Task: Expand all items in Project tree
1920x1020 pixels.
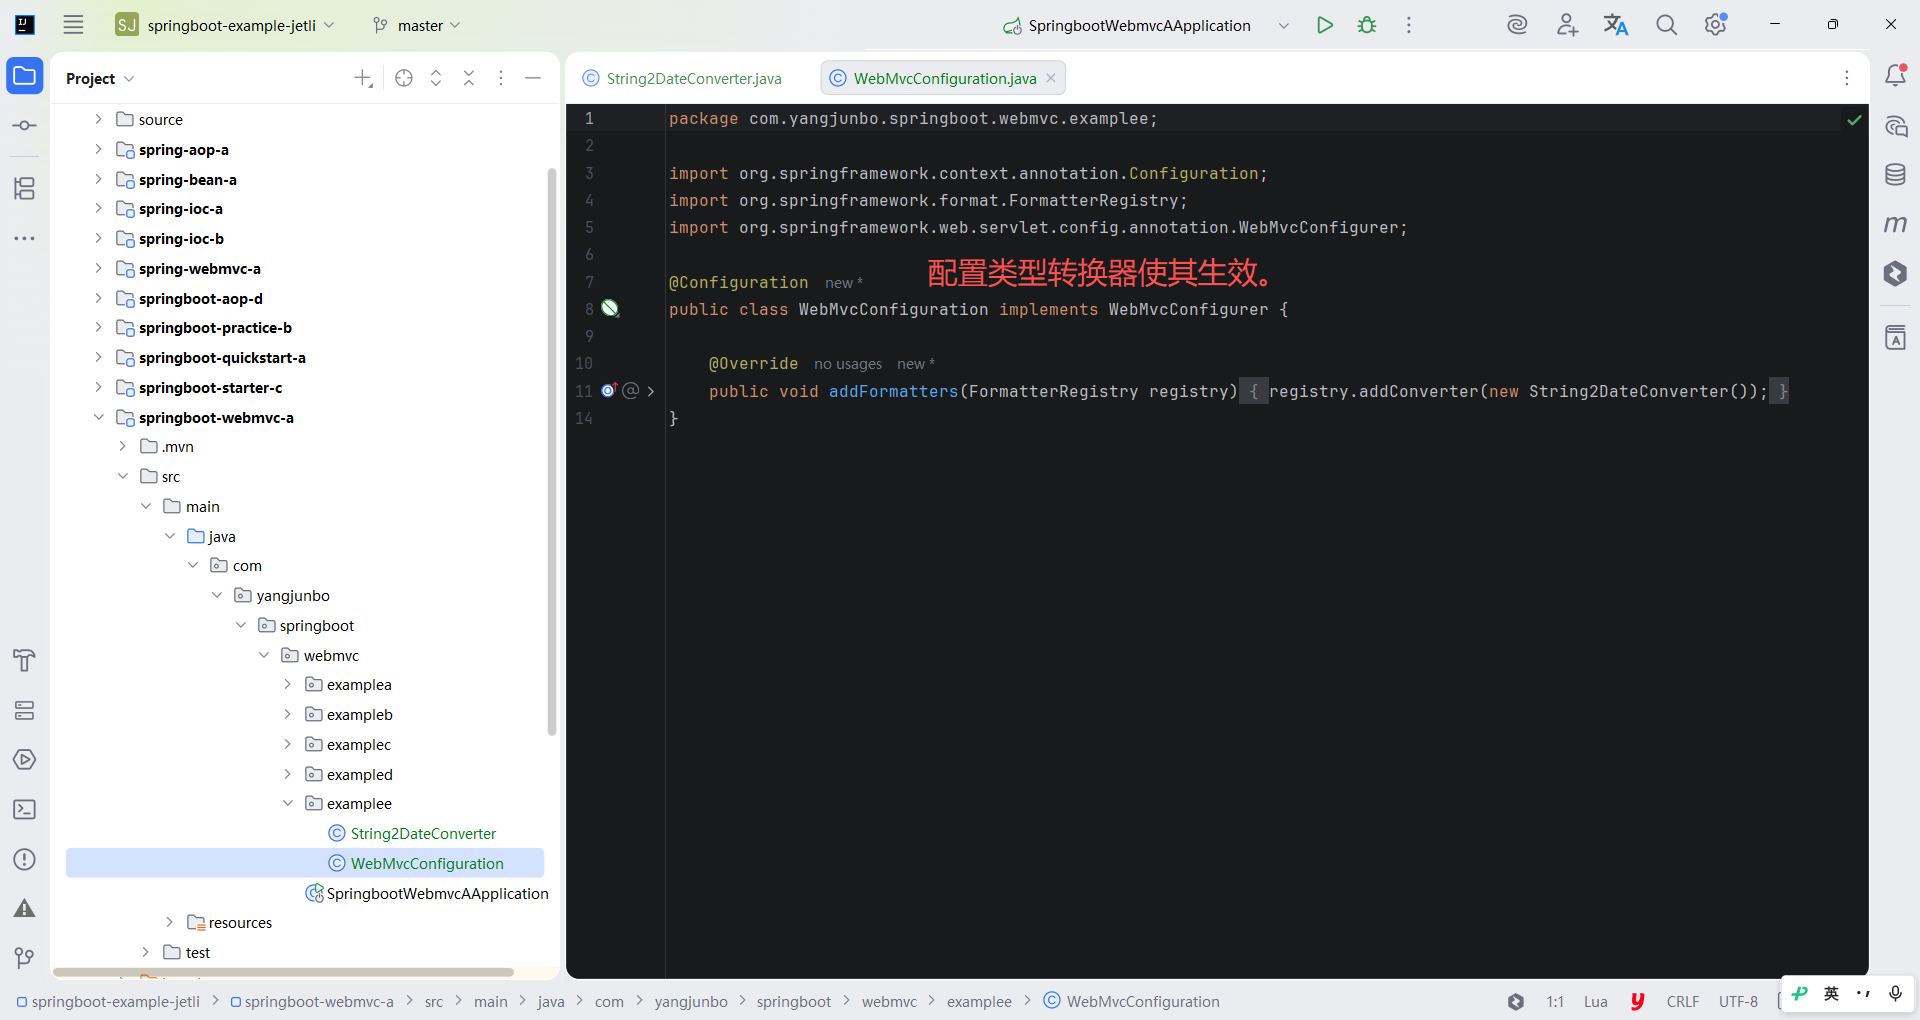Action: click(x=436, y=78)
